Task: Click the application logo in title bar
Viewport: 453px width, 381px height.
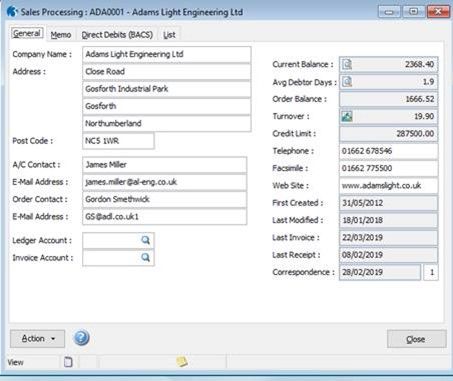Action: click(12, 12)
